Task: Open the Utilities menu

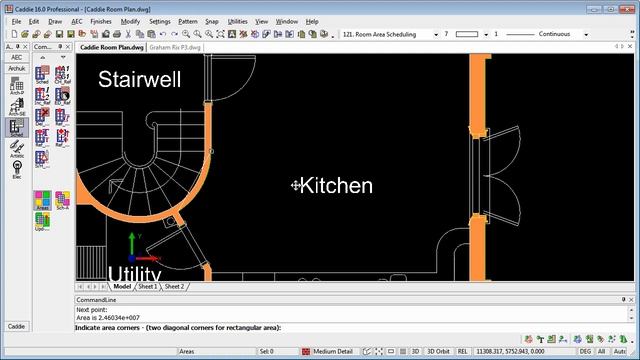Action: pos(238,21)
